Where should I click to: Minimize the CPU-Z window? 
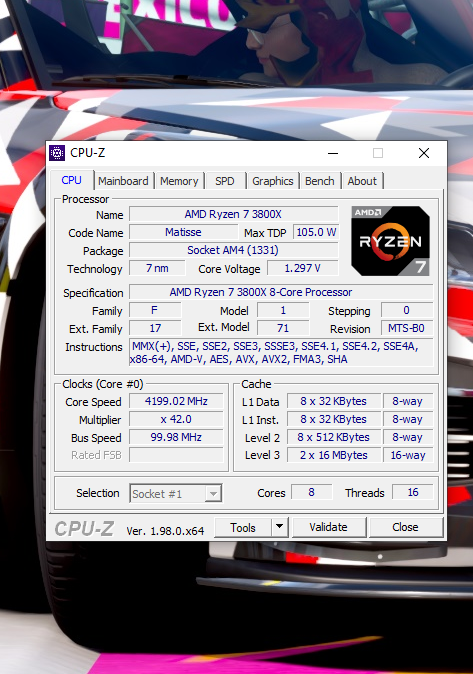[x=333, y=153]
